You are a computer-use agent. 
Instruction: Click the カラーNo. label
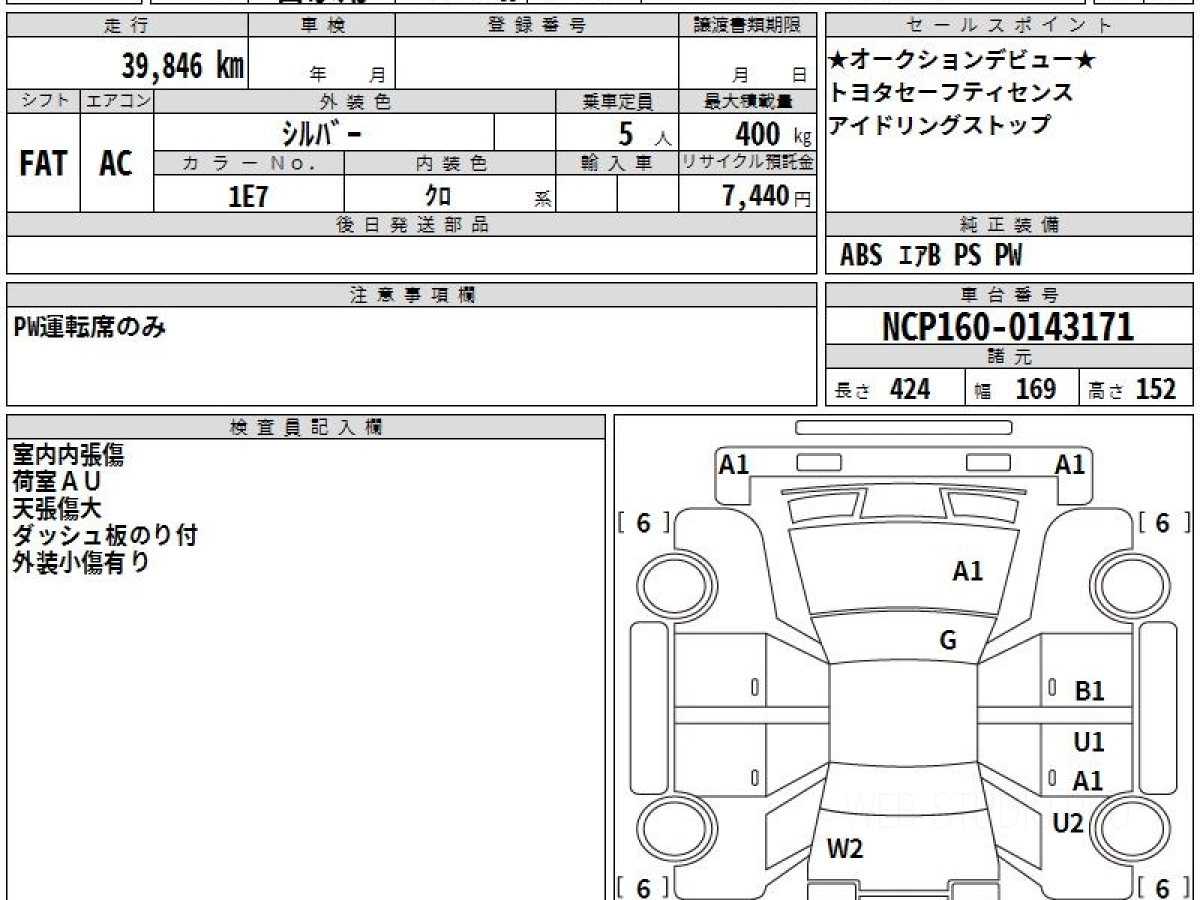pyautogui.click(x=249, y=163)
